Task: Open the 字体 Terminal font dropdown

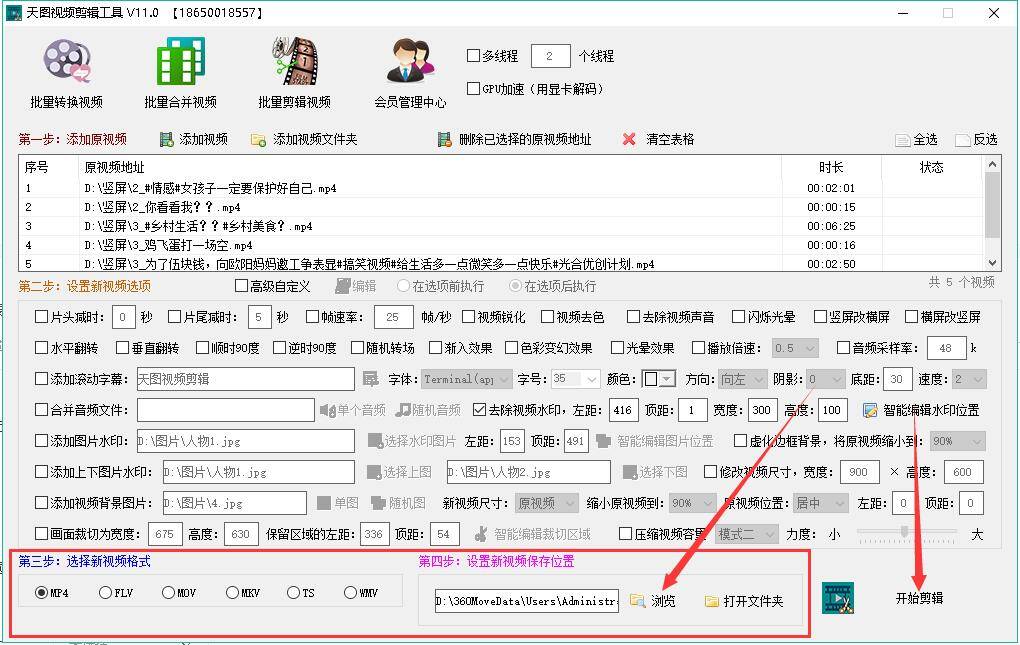Action: coord(466,379)
